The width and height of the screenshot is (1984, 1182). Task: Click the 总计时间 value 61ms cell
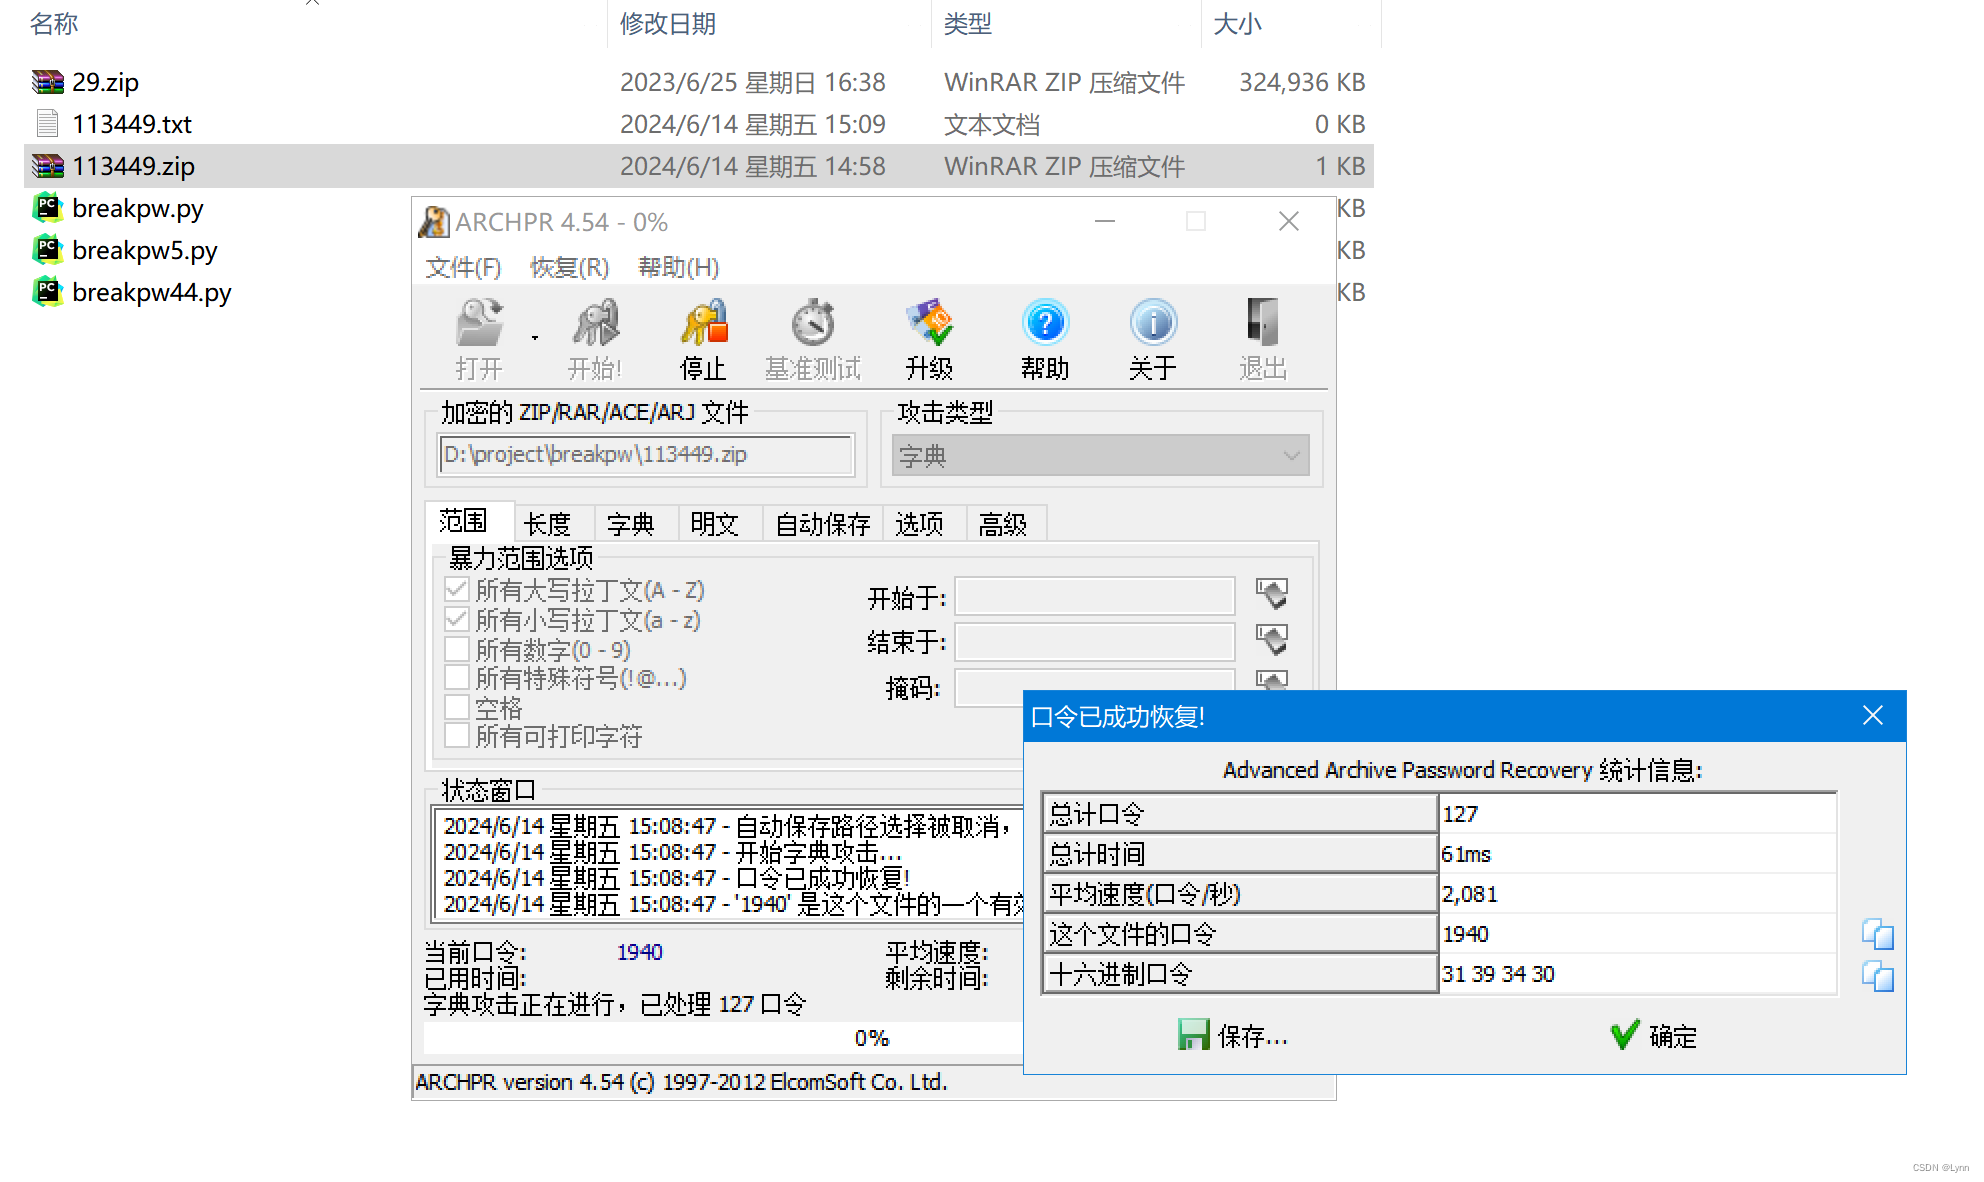tap(1637, 853)
